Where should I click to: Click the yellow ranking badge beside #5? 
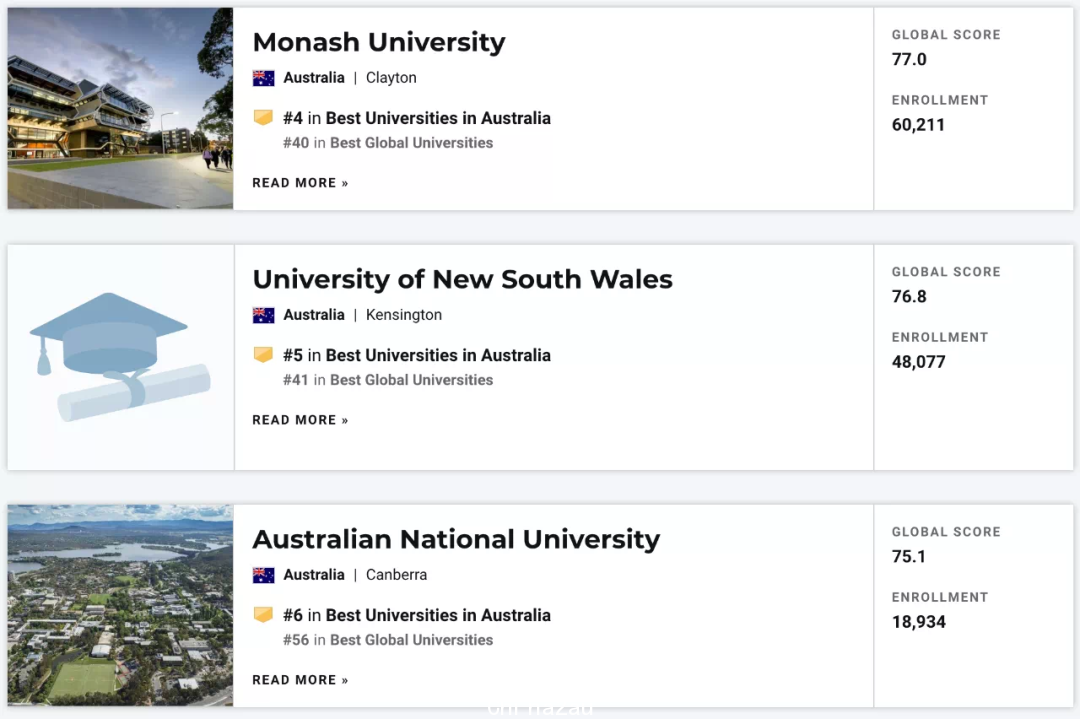(x=263, y=355)
